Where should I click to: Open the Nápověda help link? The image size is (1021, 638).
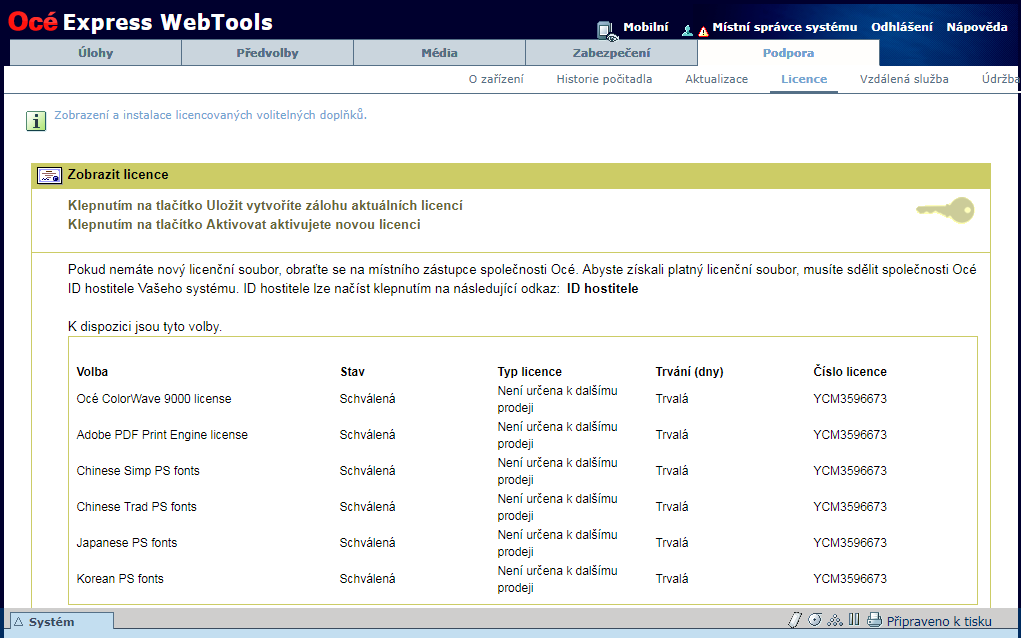pyautogui.click(x=977, y=27)
